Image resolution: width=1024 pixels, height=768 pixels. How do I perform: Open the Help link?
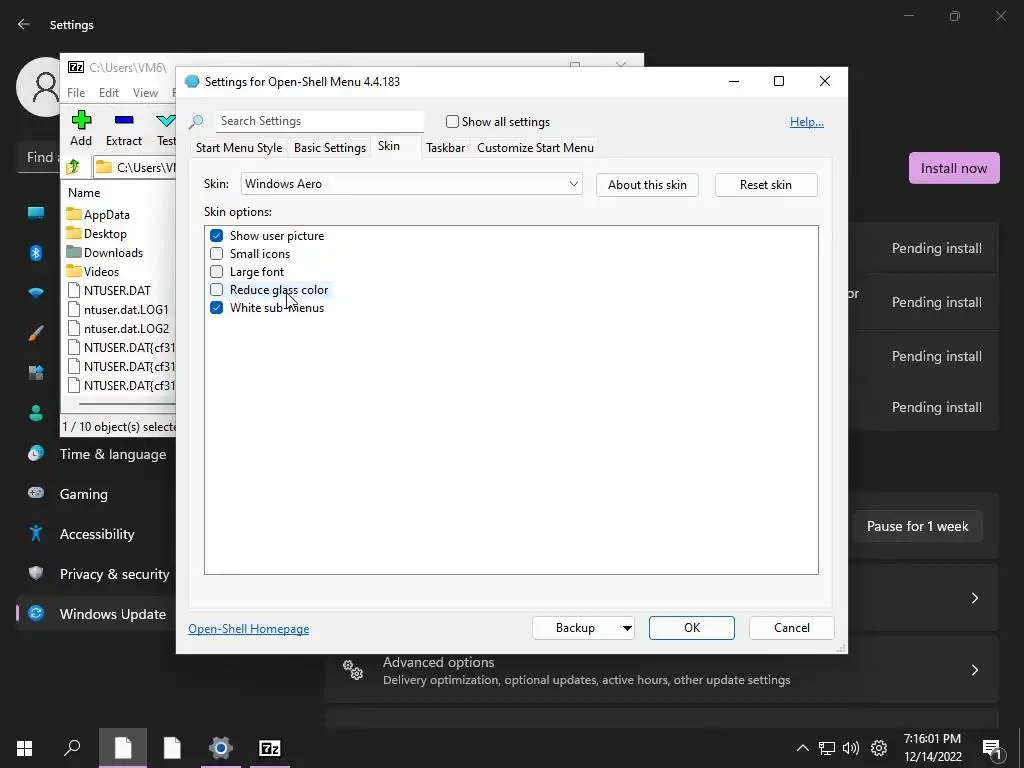coord(807,122)
